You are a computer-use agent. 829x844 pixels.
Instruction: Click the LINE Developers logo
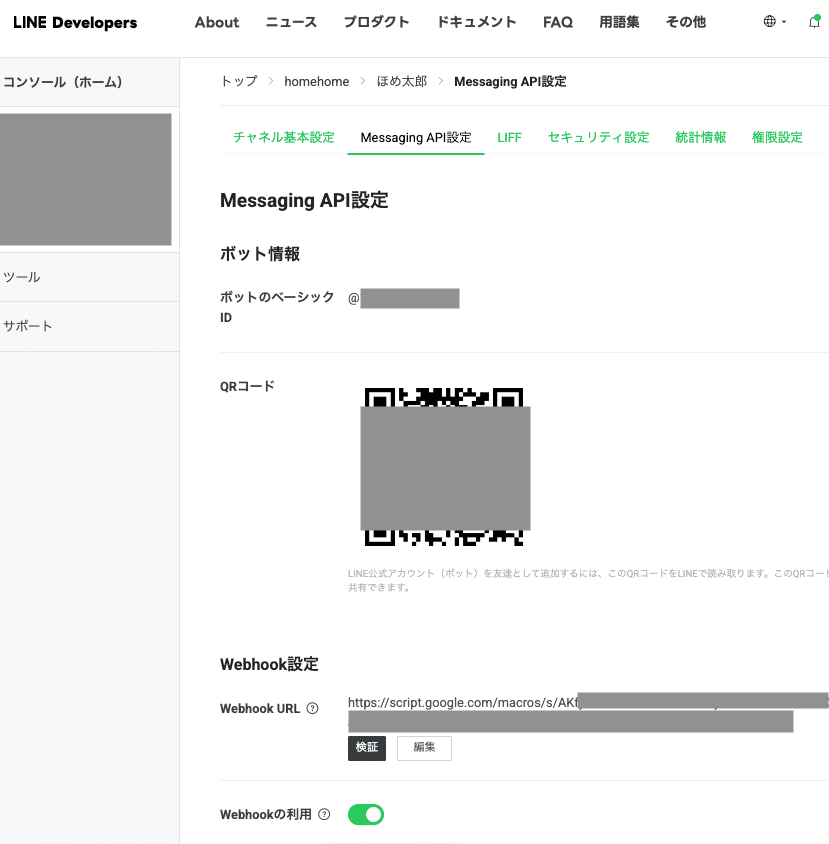pyautogui.click(x=75, y=23)
